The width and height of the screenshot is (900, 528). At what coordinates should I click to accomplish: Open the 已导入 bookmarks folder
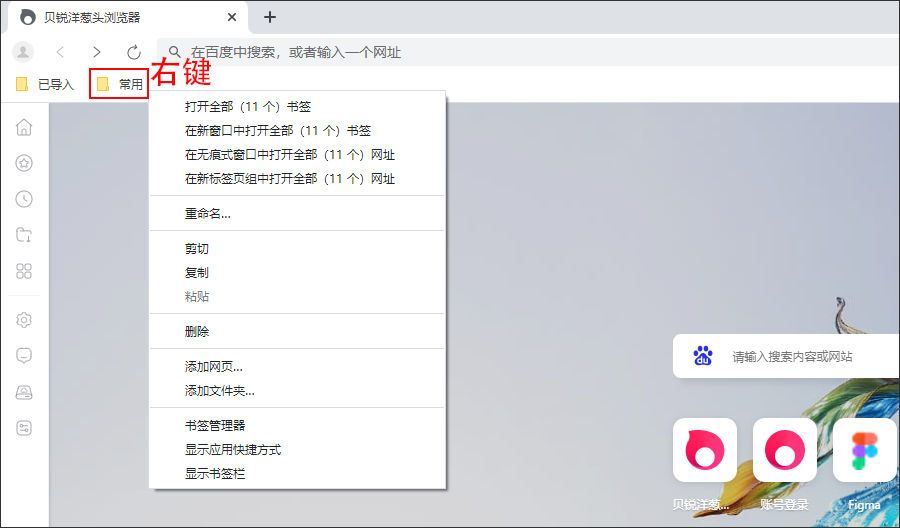click(46, 85)
